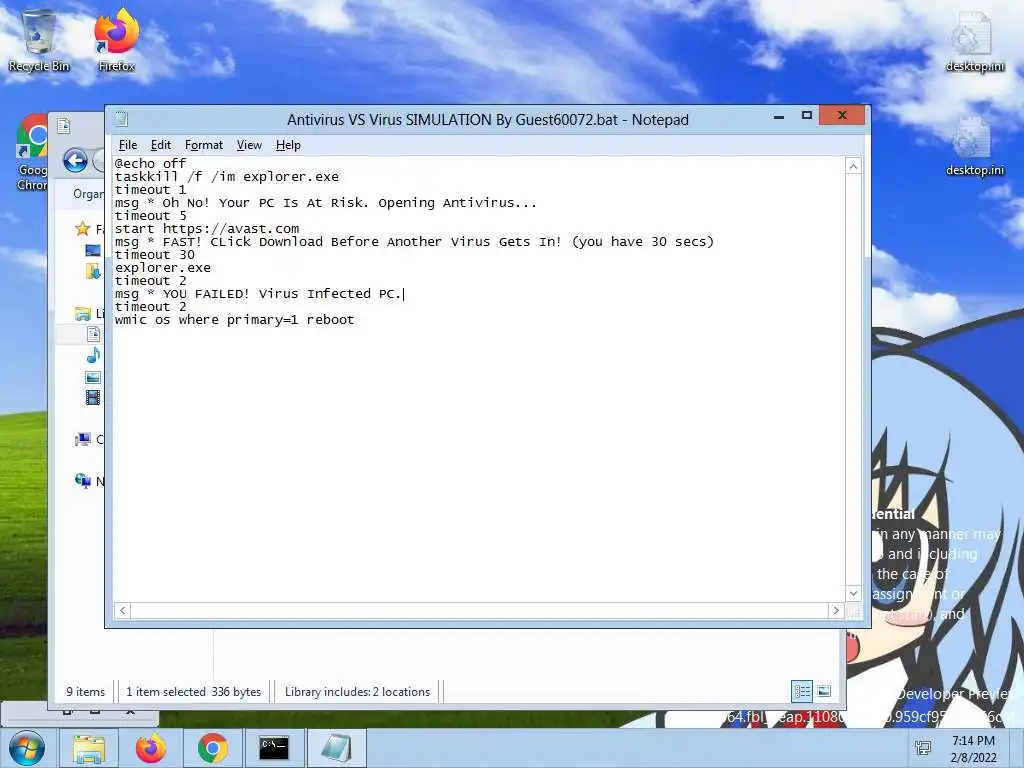Screen dimensions: 1024x768
Task: Maximize the Notepad window
Action: point(807,116)
